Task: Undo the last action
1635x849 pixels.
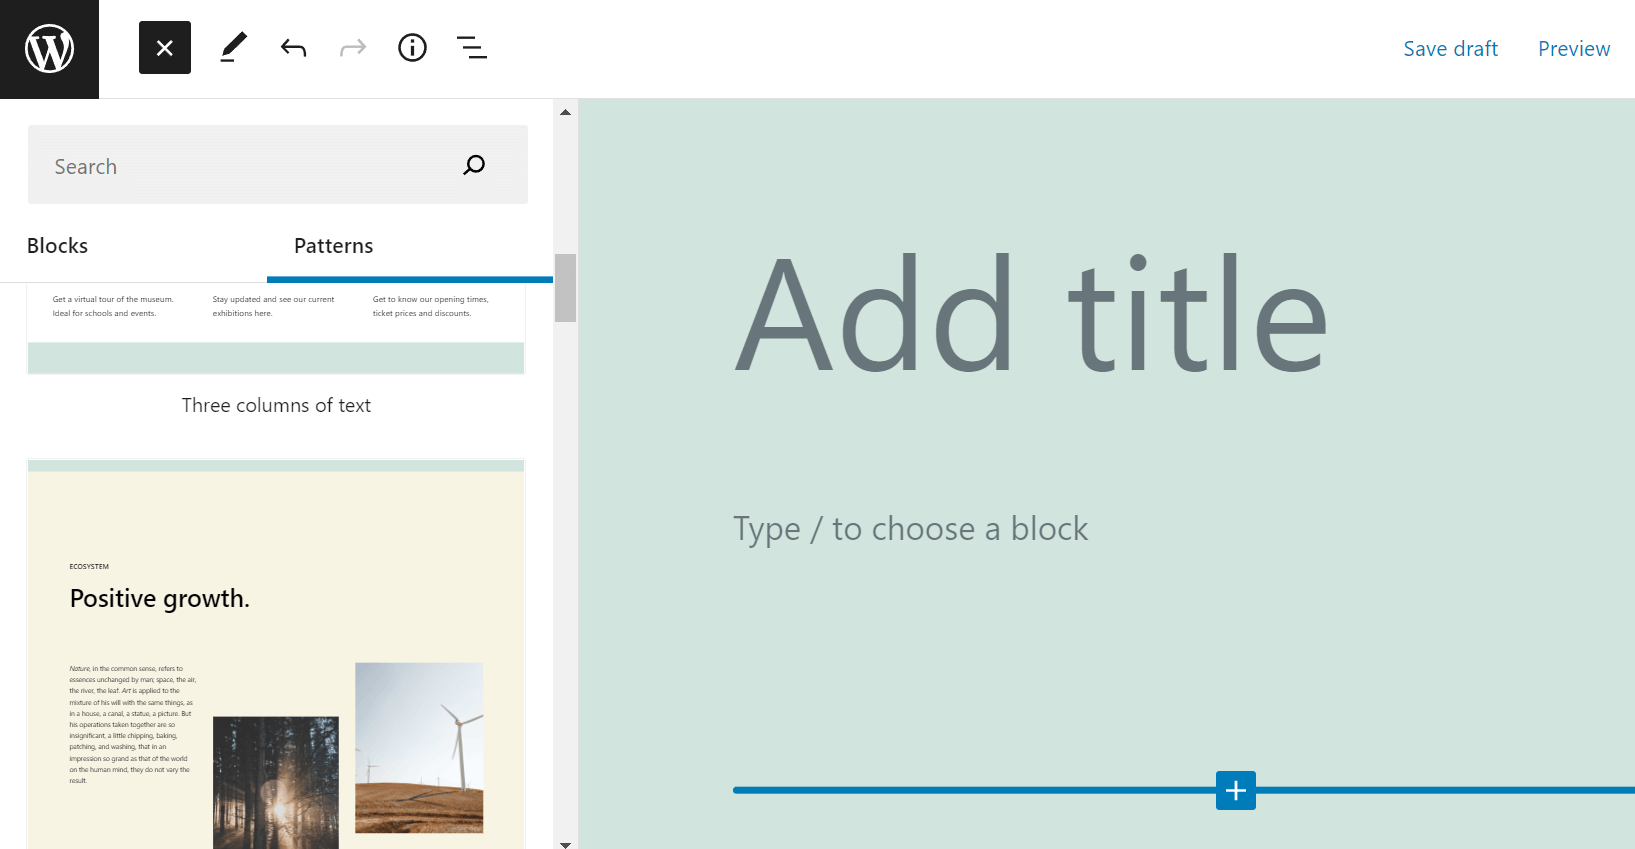Action: click(293, 47)
